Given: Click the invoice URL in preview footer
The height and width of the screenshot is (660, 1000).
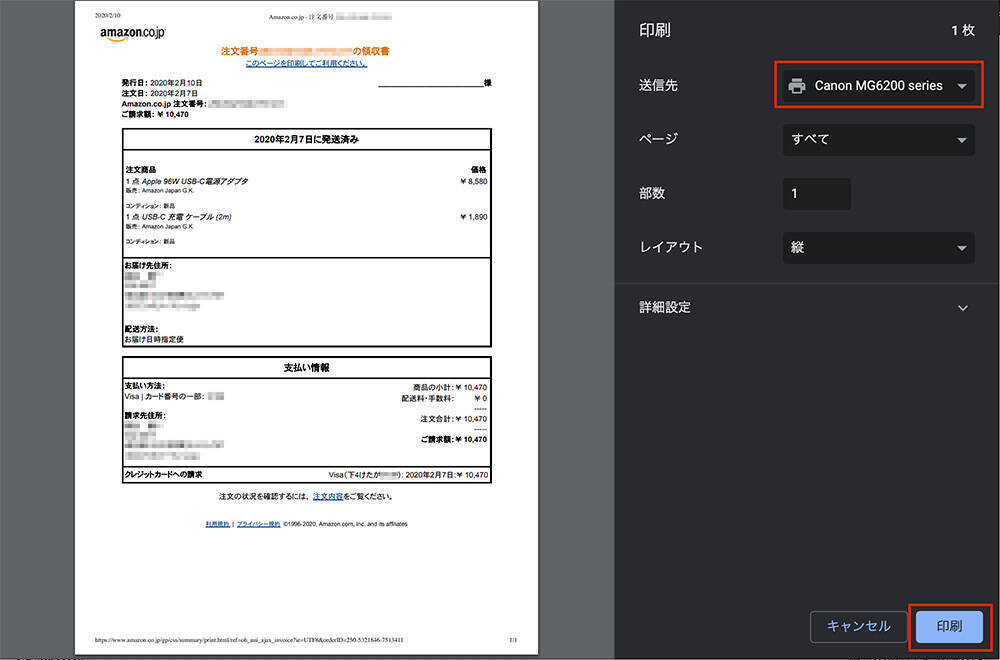Looking at the screenshot, I should tap(251, 640).
